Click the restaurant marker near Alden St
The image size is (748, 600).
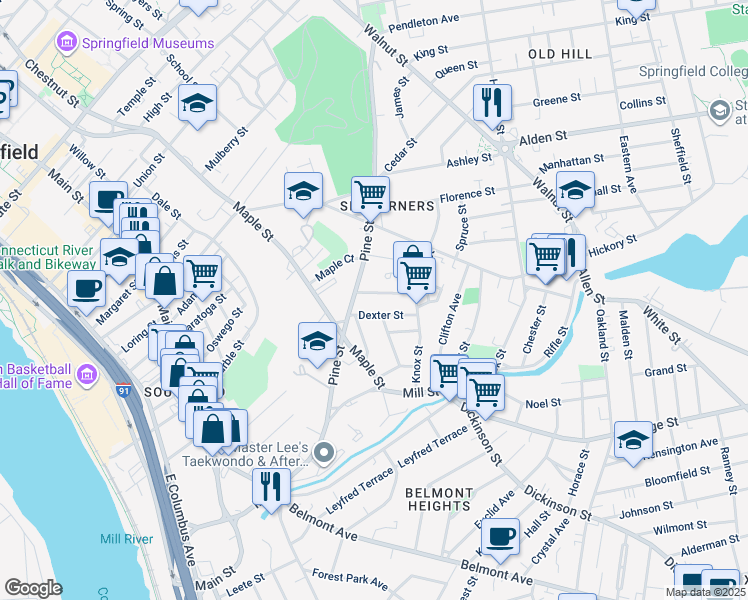(x=492, y=102)
